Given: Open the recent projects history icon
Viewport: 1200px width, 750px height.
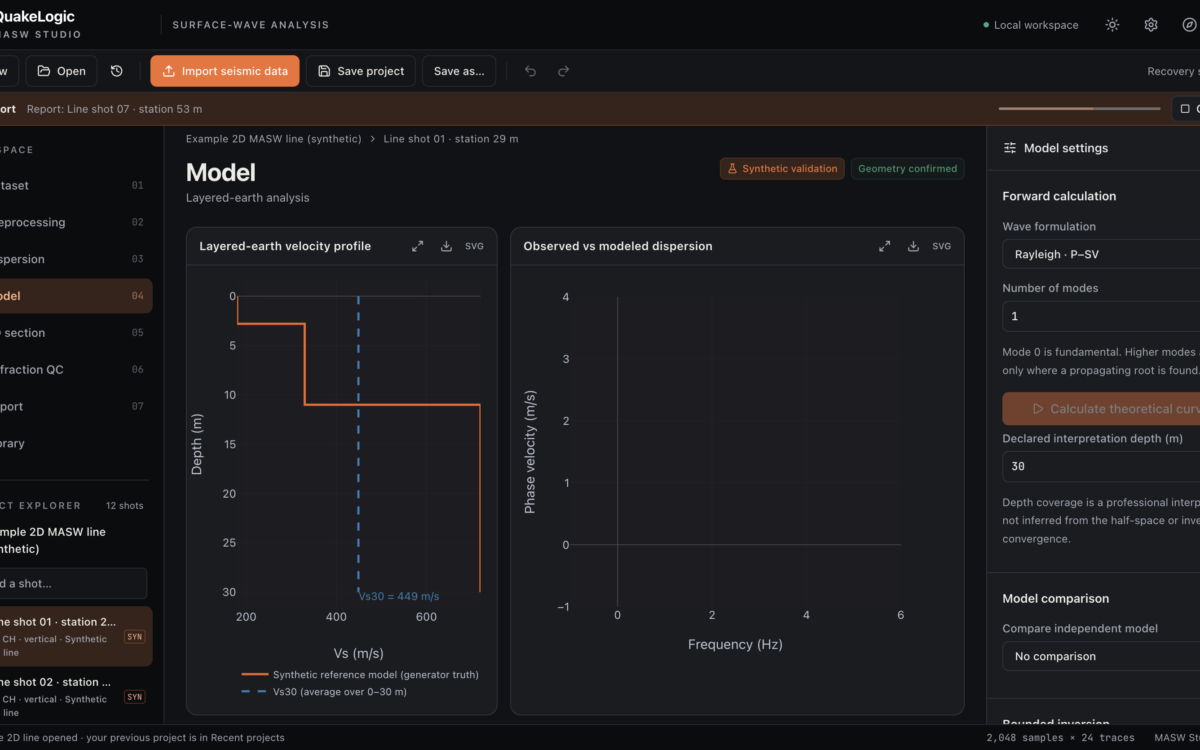Looking at the screenshot, I should [x=117, y=71].
